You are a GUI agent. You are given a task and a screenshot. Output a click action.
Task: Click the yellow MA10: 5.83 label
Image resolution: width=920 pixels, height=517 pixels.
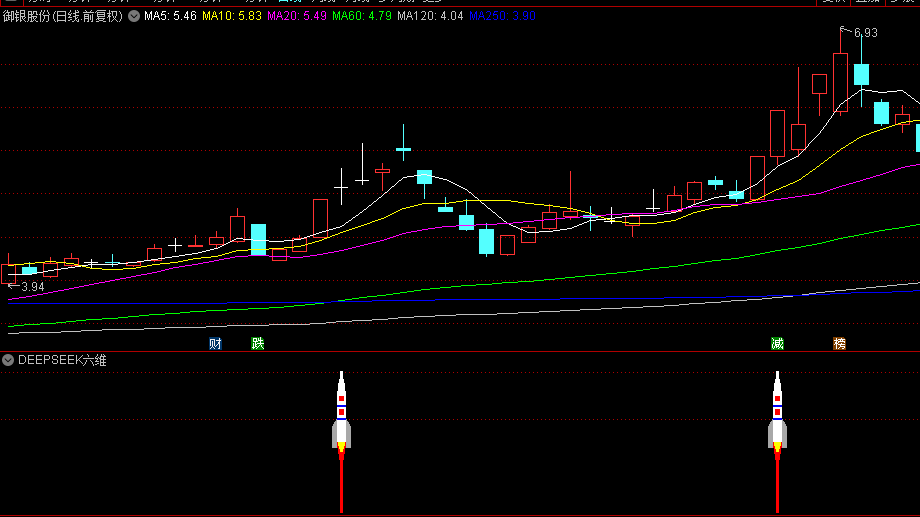232,16
